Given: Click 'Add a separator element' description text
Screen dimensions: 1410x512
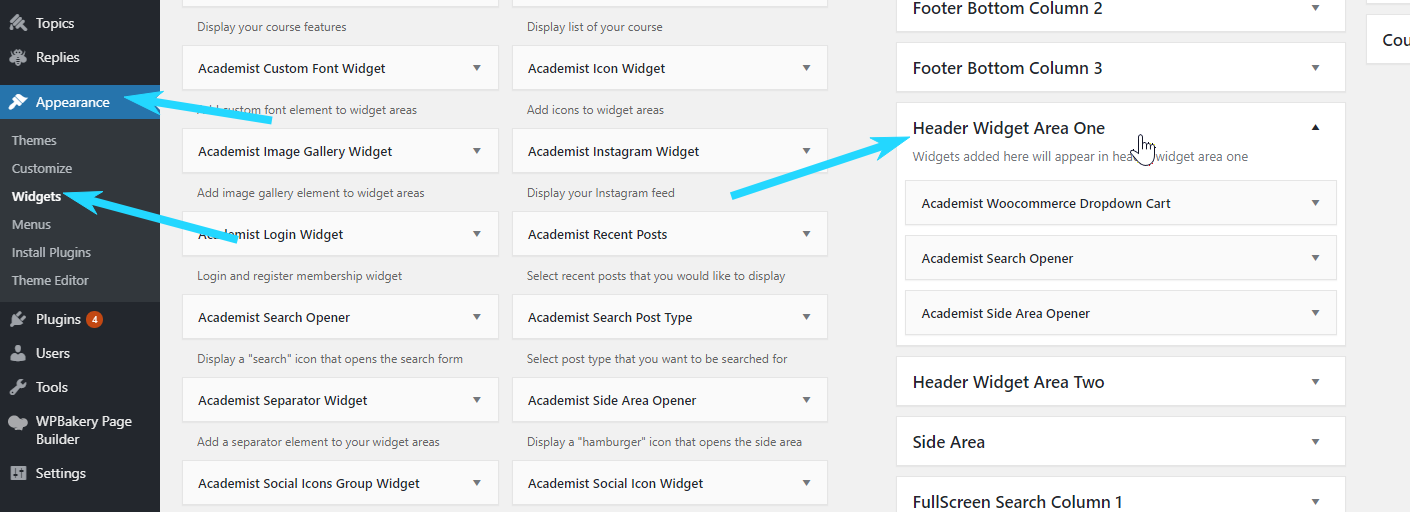Looking at the screenshot, I should 318,442.
